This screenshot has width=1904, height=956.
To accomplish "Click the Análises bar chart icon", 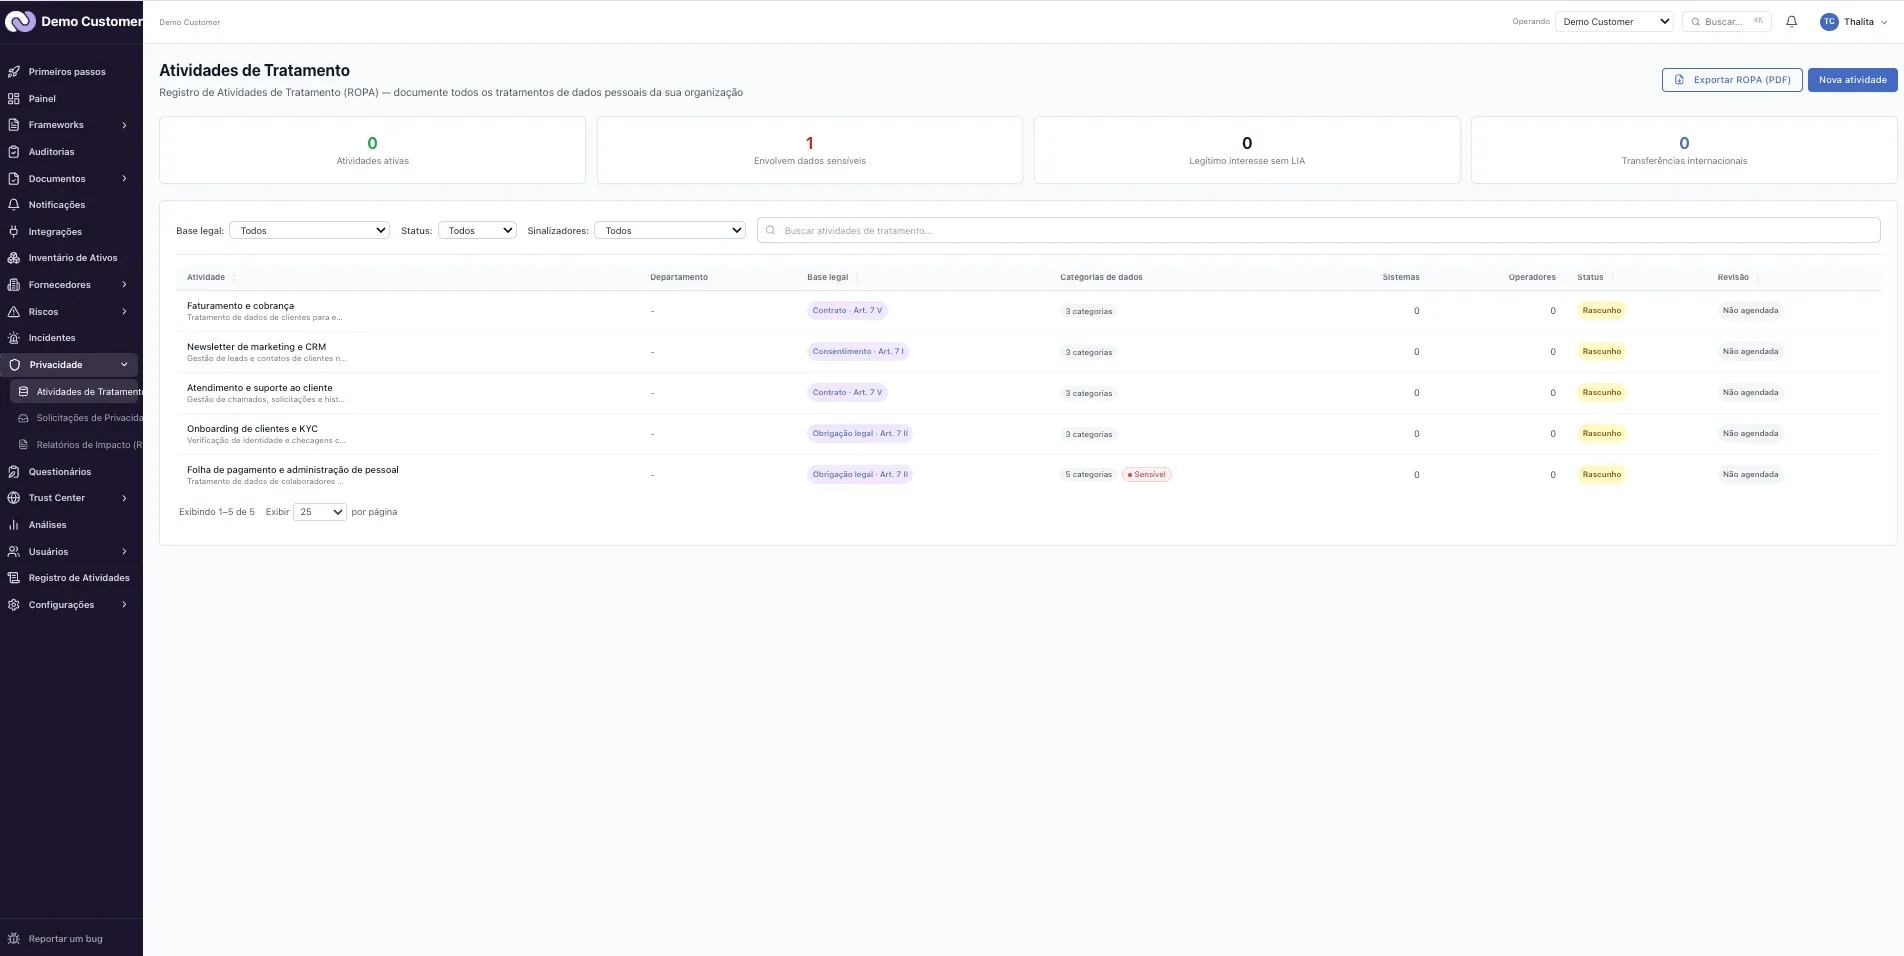I will 14,525.
